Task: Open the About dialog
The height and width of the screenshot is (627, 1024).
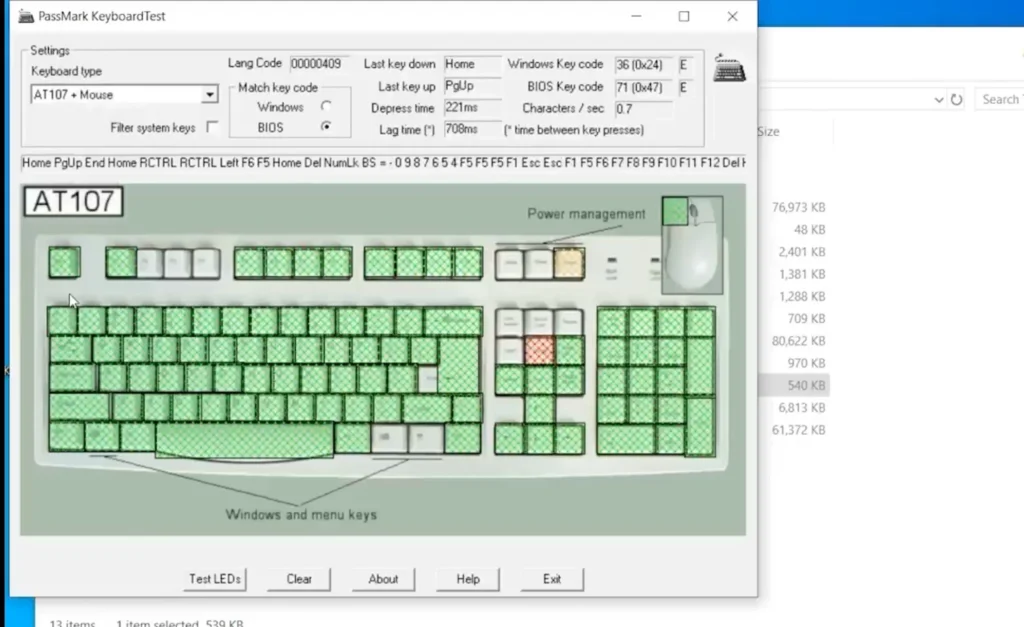Action: (383, 579)
